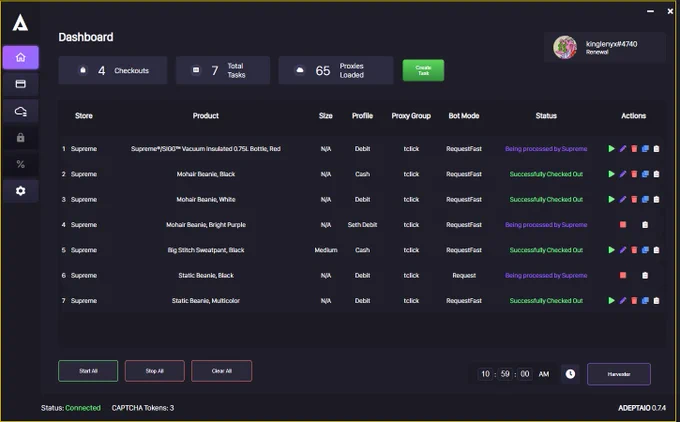
Task: Click the Total Tasks counter card
Action: pos(223,70)
